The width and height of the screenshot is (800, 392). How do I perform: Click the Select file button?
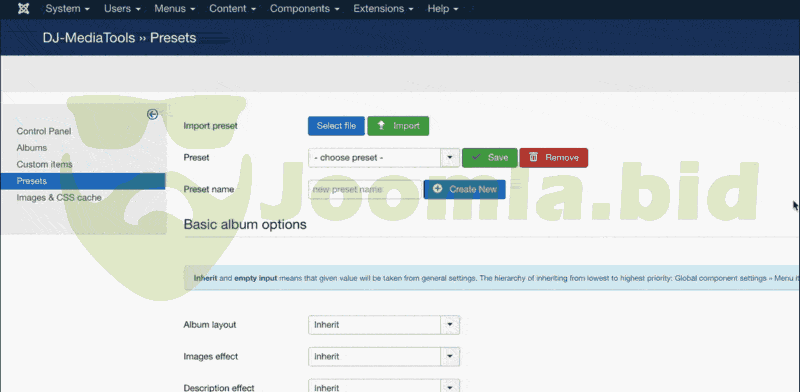click(x=336, y=126)
